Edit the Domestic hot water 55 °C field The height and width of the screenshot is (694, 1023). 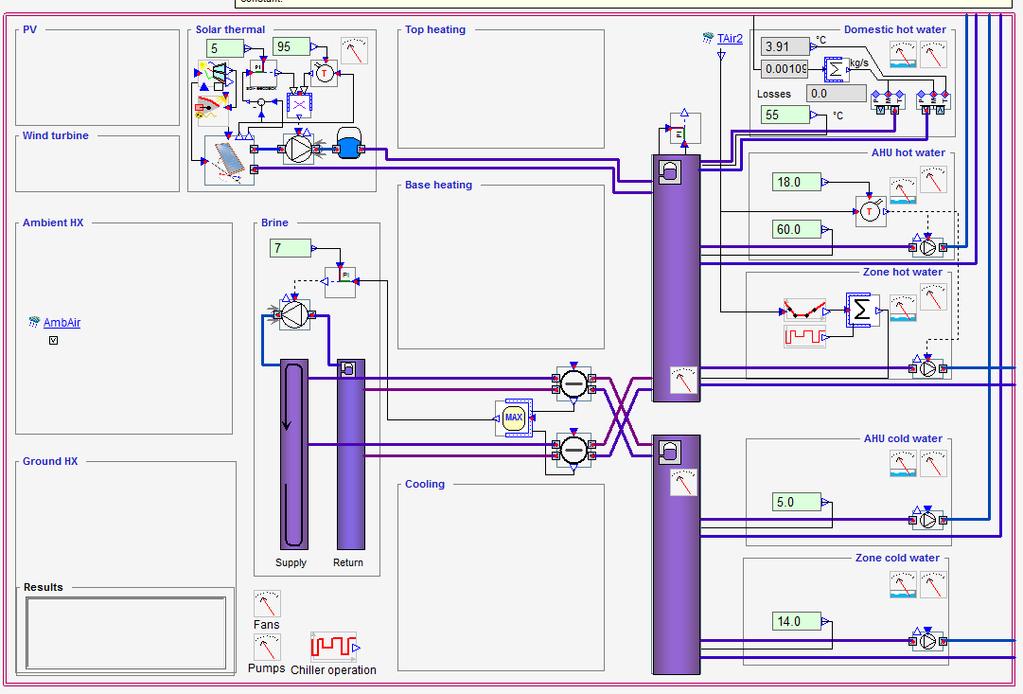(x=786, y=115)
